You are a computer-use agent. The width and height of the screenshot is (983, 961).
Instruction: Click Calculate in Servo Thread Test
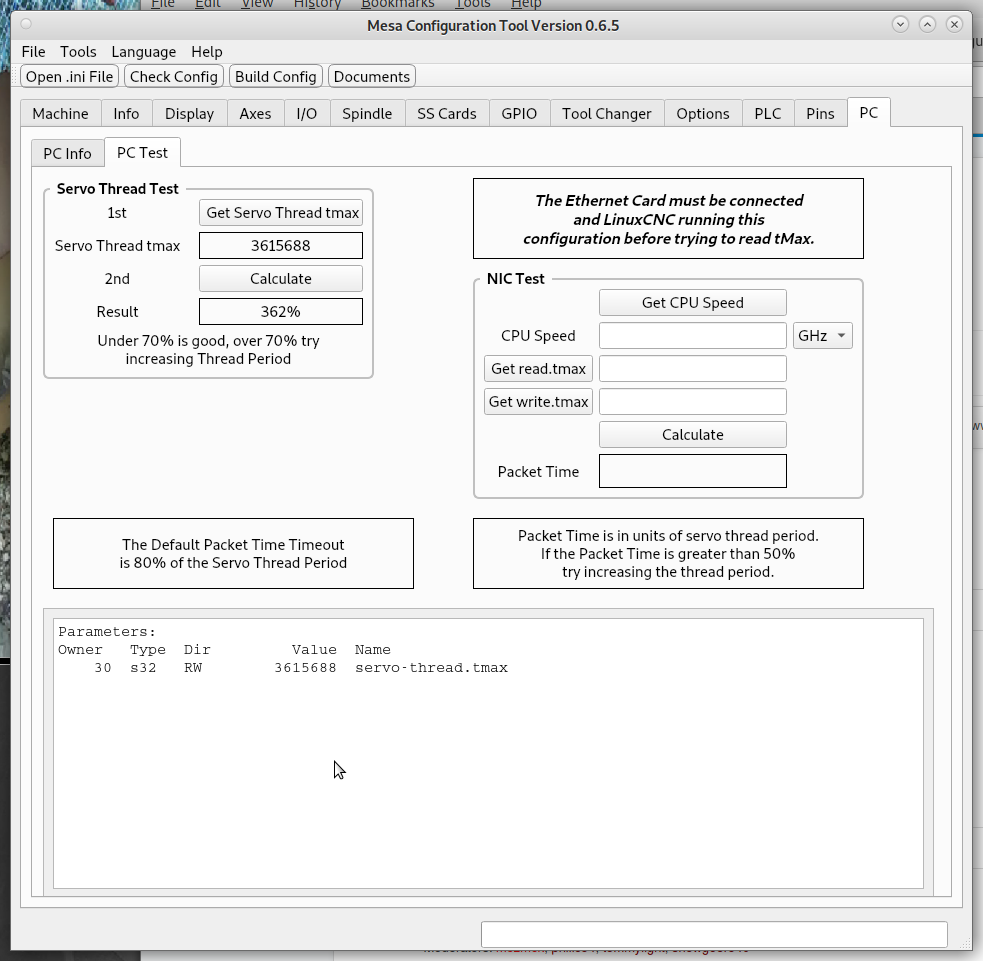(x=281, y=279)
